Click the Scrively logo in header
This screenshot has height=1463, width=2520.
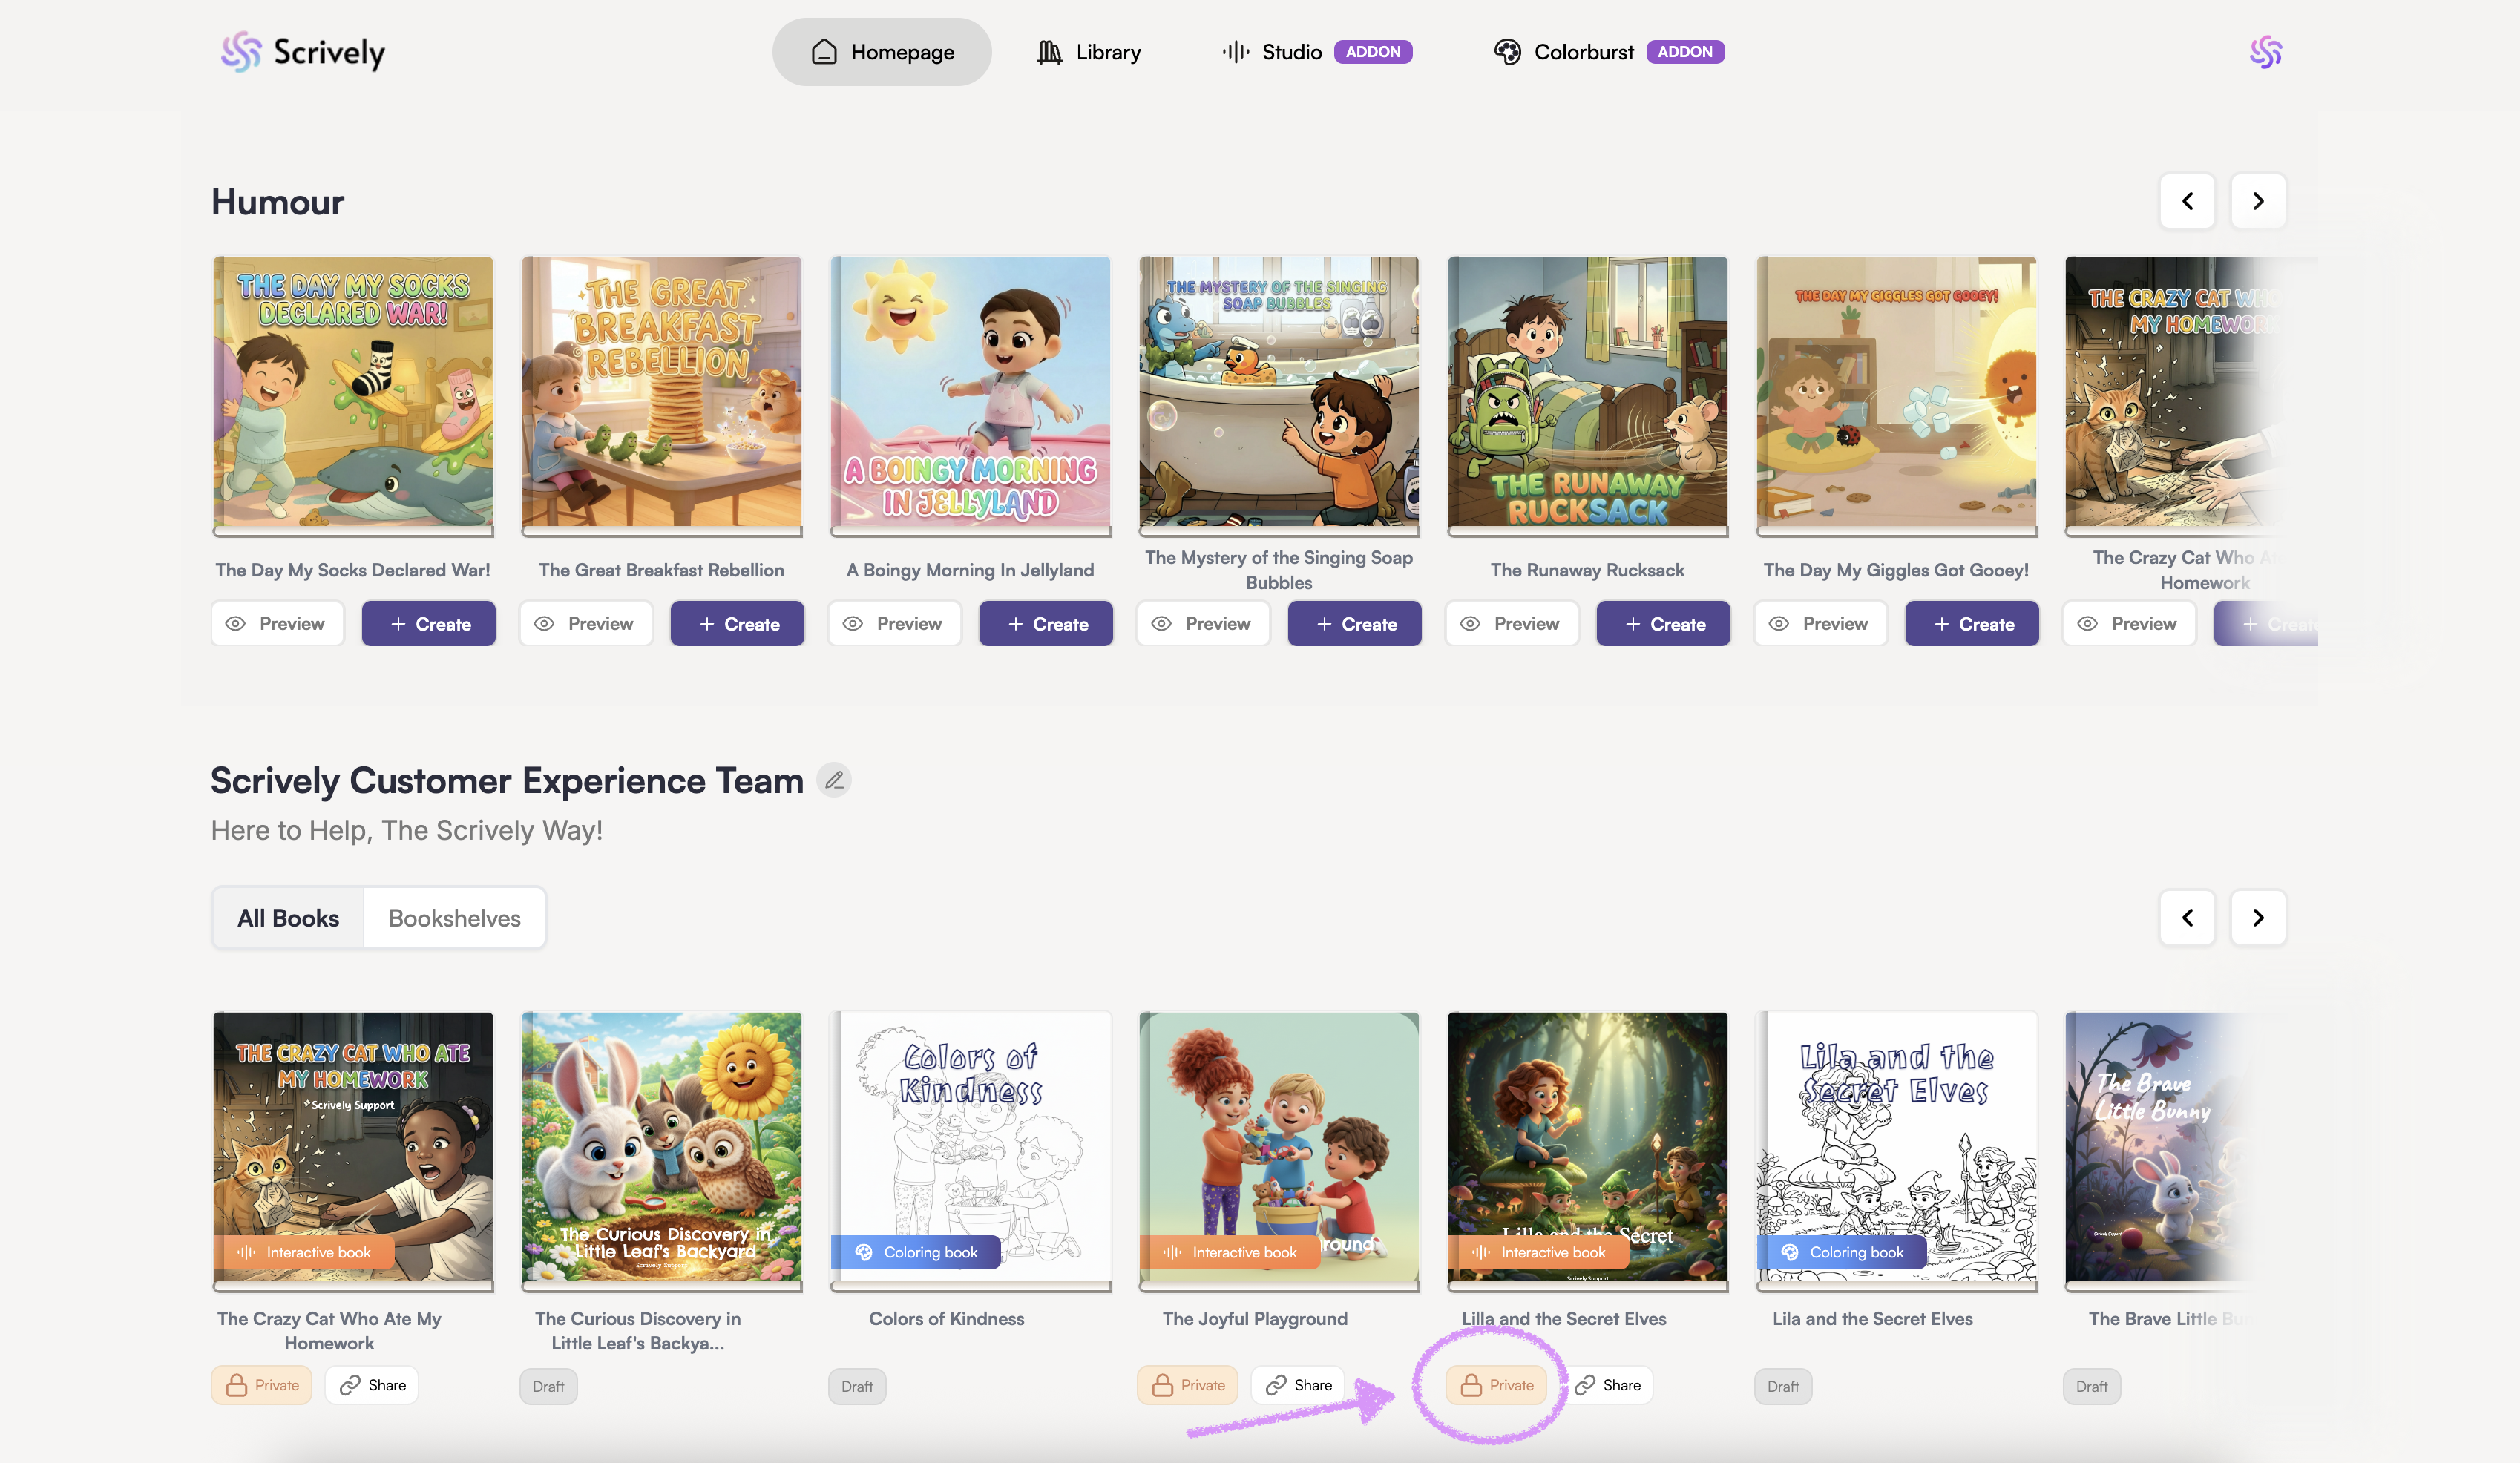(x=302, y=52)
